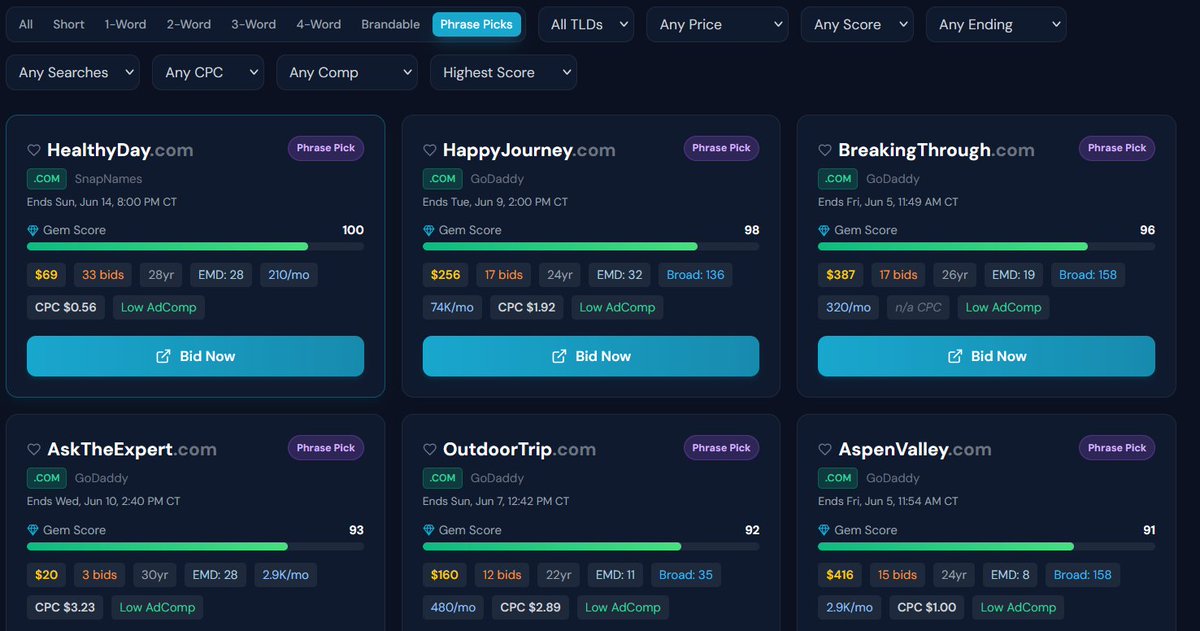This screenshot has height=631, width=1200.
Task: Open the AskTheExpert.com domain title
Action: click(132, 450)
